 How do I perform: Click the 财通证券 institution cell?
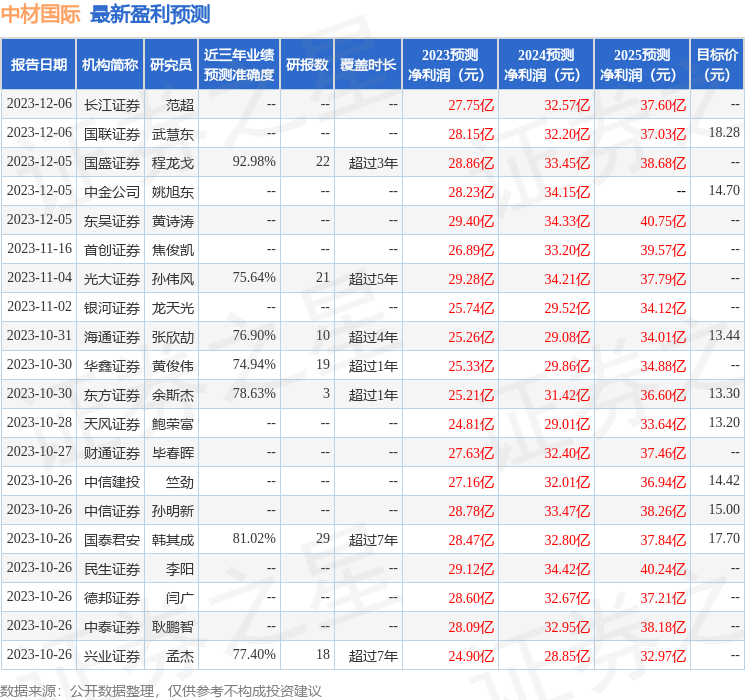coord(112,453)
